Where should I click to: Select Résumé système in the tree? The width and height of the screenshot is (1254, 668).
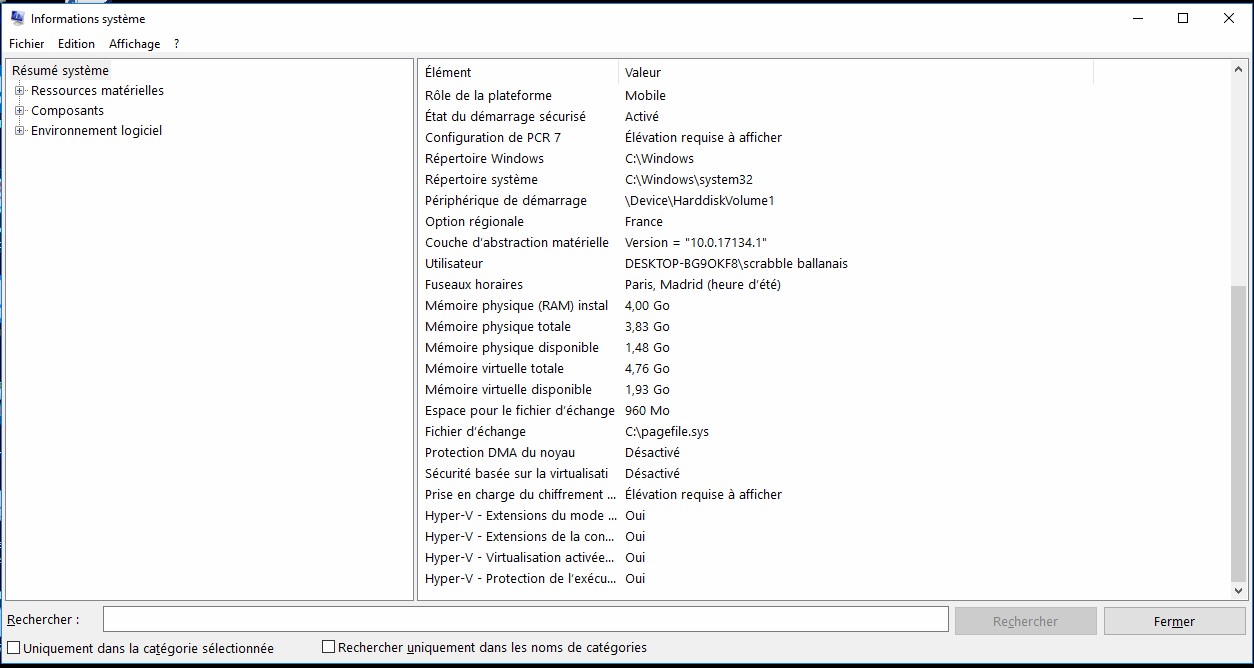[60, 71]
